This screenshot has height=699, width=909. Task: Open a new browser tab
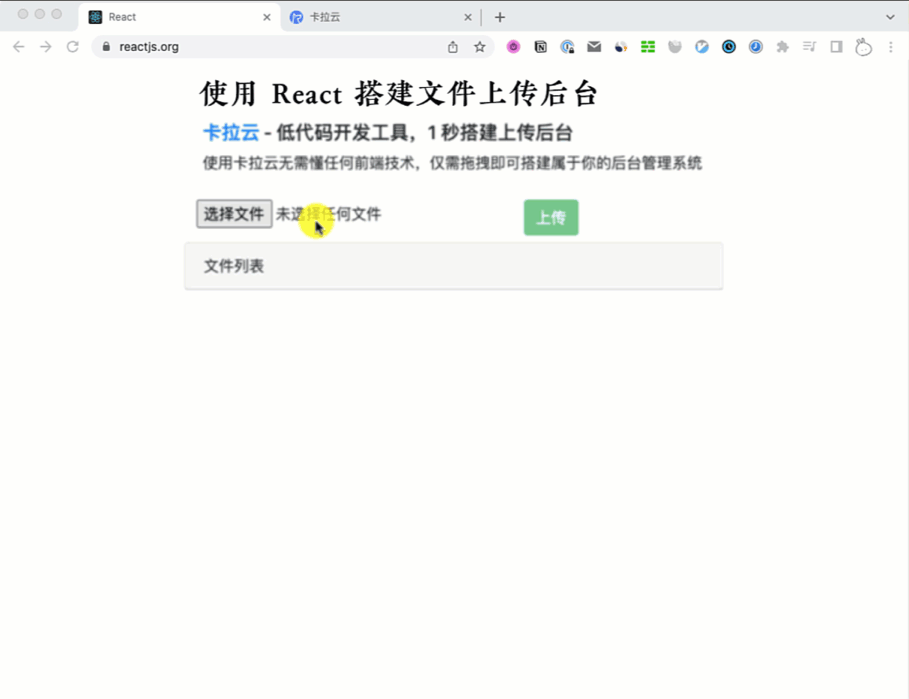click(500, 17)
